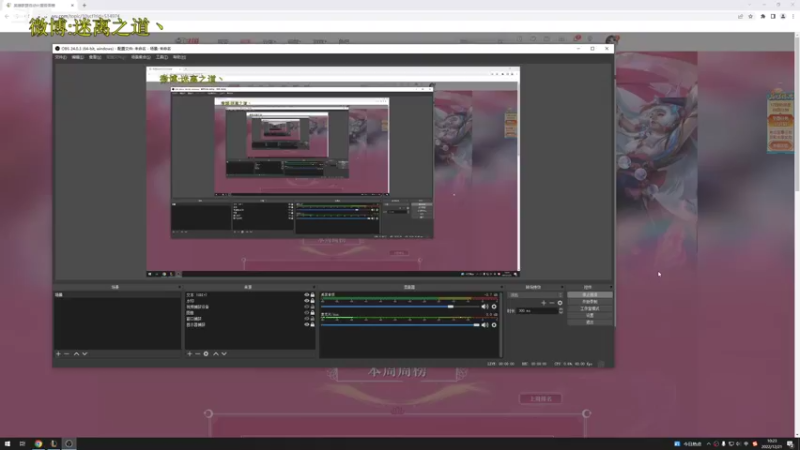Open OBS 文件 menu

point(60,57)
